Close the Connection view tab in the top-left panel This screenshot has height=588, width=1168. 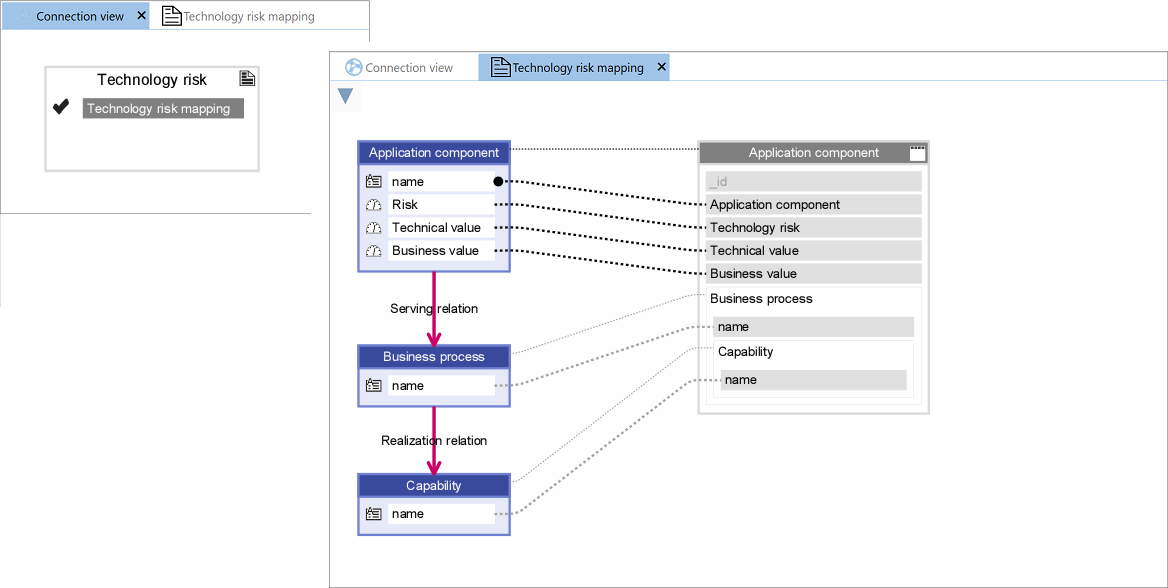click(x=141, y=16)
